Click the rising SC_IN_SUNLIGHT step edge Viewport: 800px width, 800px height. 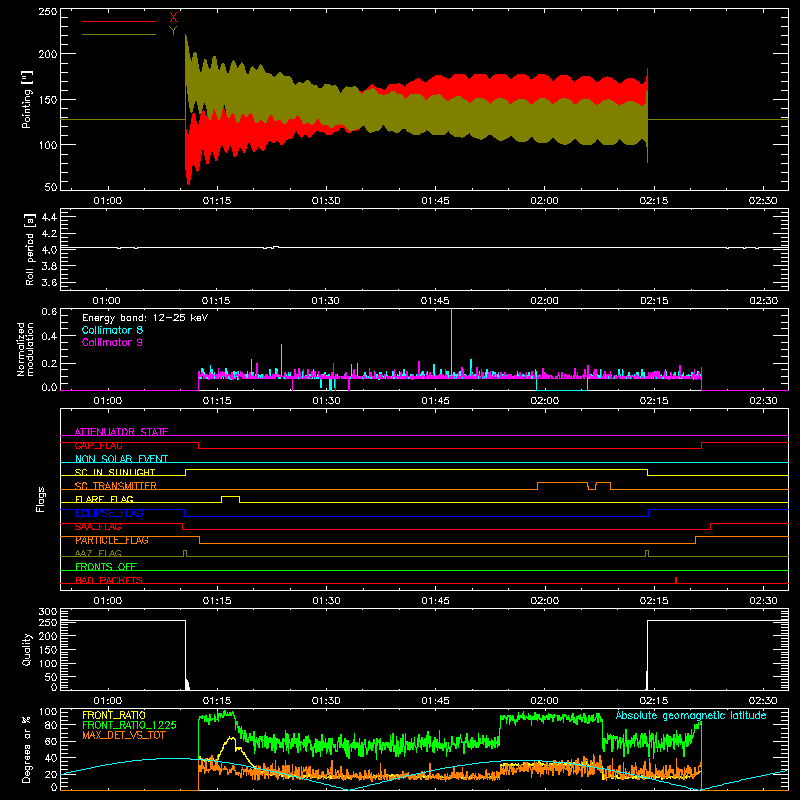click(x=185, y=472)
